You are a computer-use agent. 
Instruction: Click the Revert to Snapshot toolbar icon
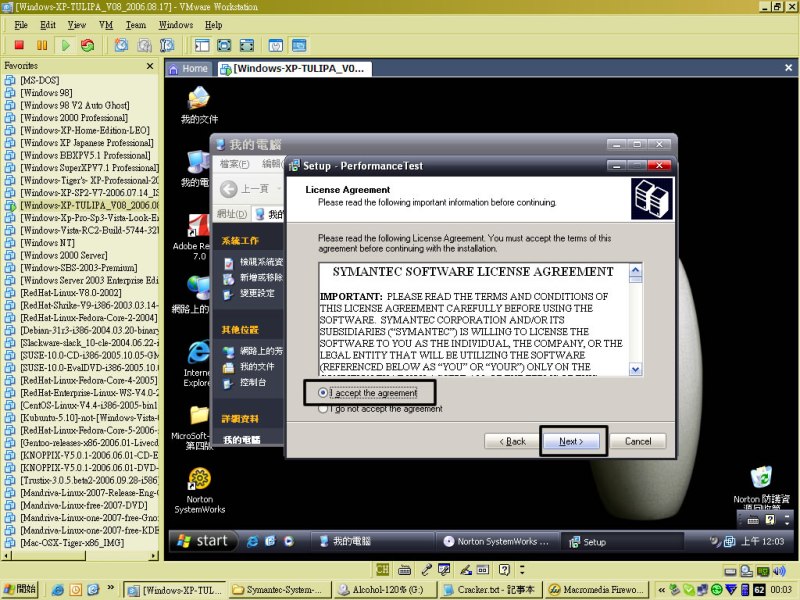tap(144, 45)
